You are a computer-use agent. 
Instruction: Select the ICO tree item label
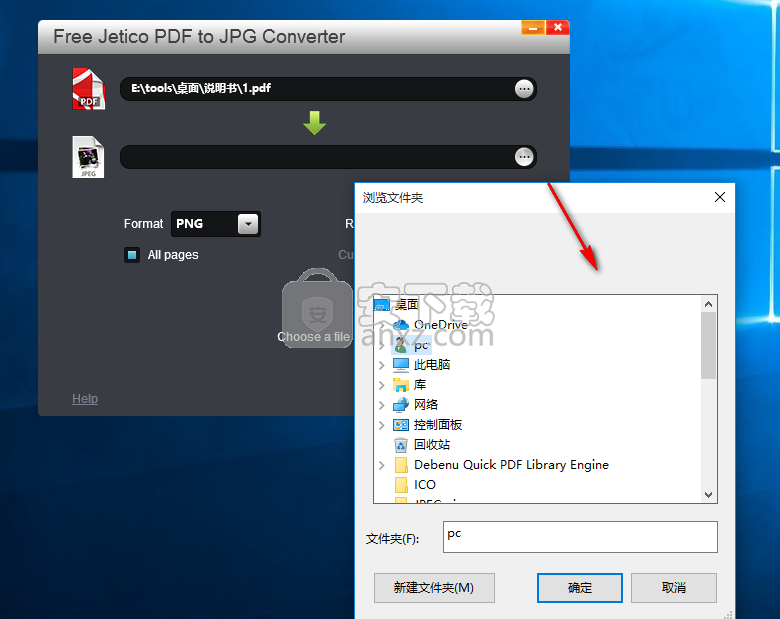pyautogui.click(x=424, y=485)
